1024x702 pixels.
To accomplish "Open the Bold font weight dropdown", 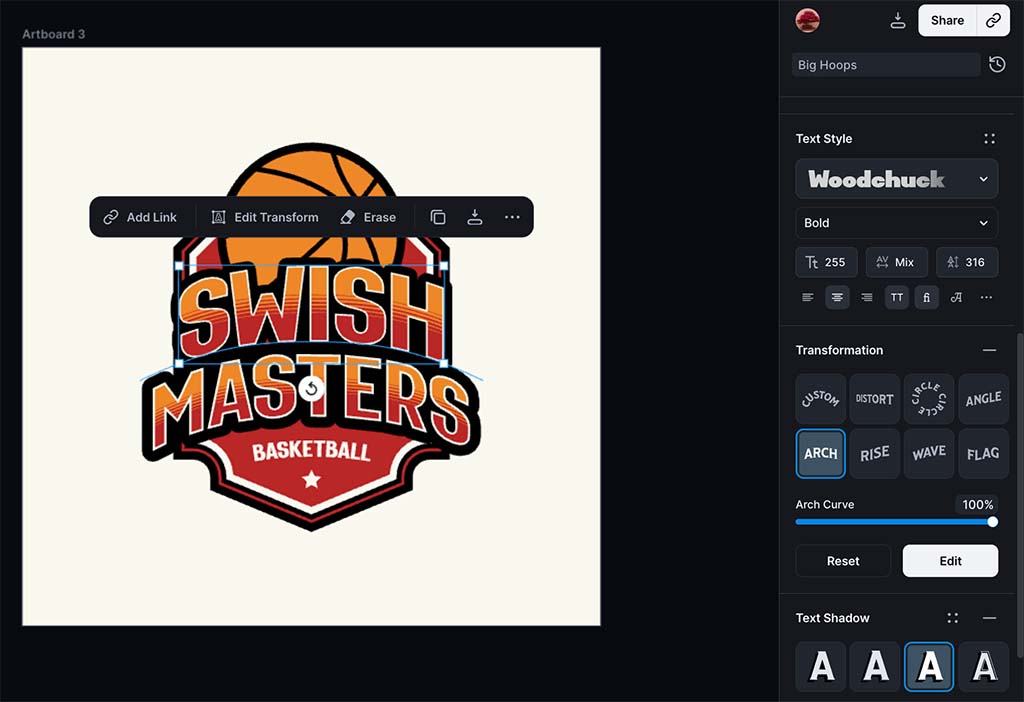I will 897,223.
